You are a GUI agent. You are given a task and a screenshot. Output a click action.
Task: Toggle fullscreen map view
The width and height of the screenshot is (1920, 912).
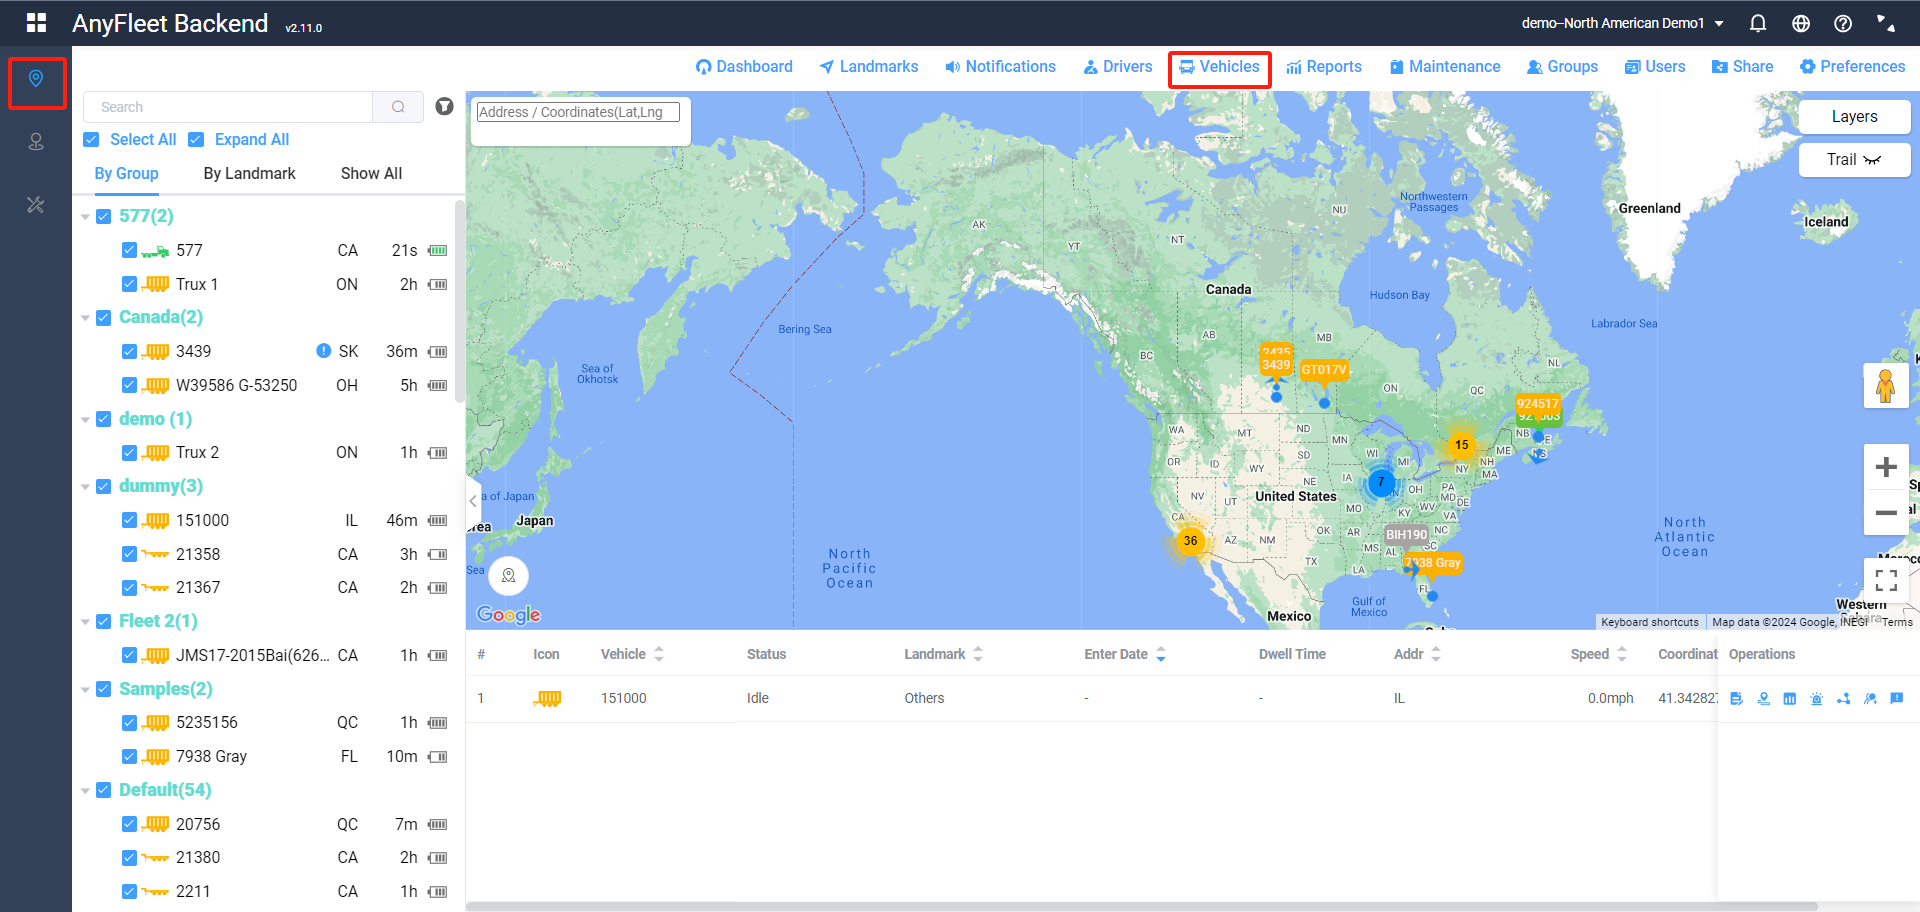coord(1886,580)
